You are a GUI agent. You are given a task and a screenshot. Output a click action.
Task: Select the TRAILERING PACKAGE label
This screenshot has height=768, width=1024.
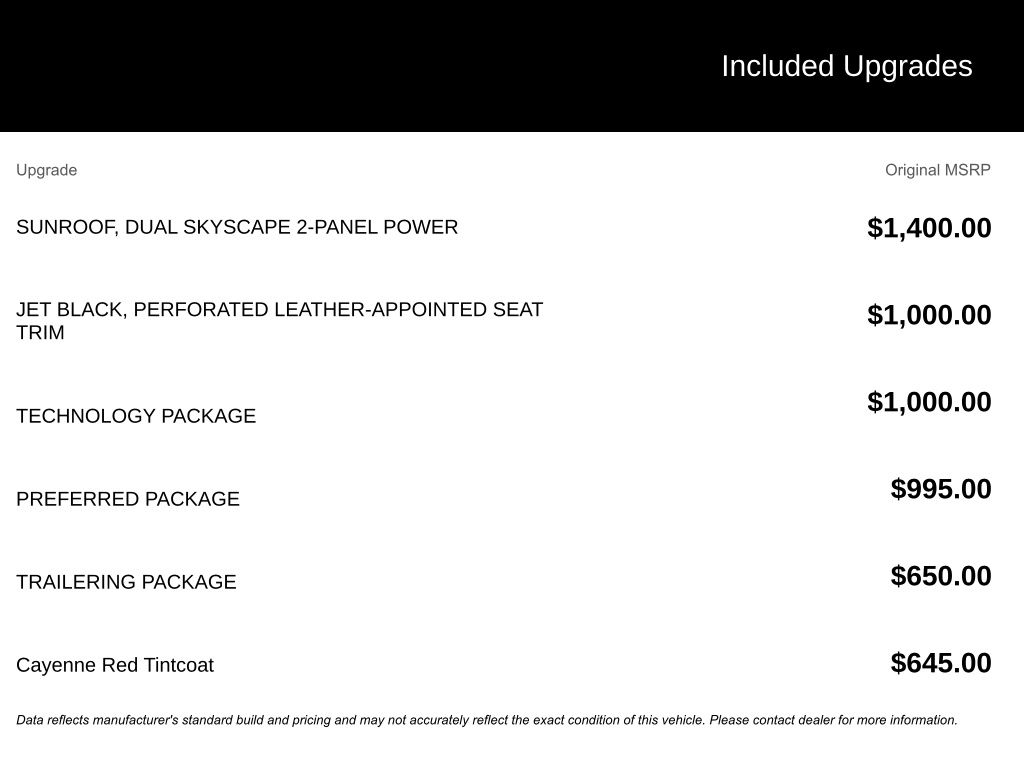(126, 582)
